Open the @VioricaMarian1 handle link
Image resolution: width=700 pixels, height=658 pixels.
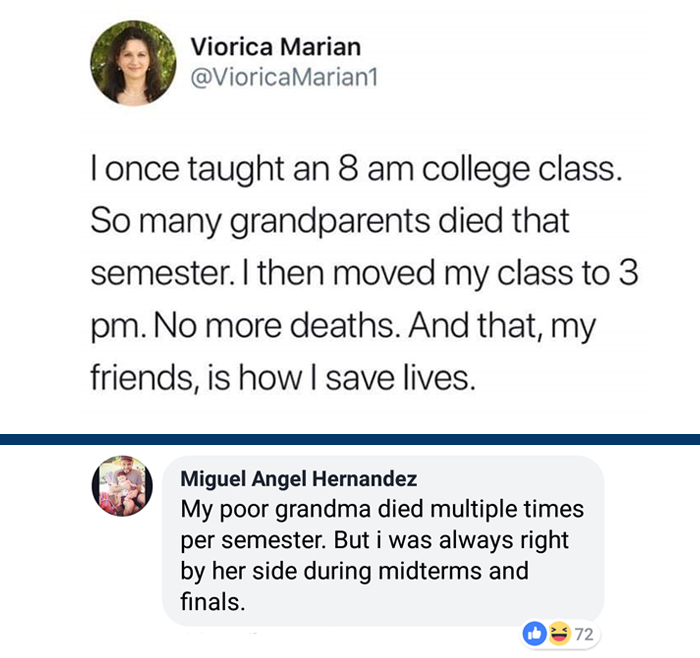click(x=284, y=76)
